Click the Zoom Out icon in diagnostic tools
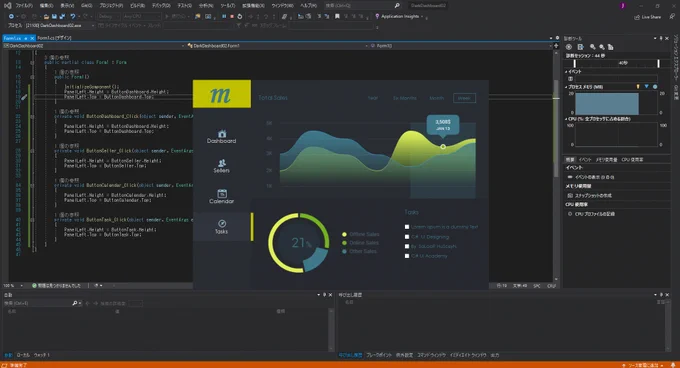Image resolution: width=680 pixels, height=368 pixels. (602, 47)
